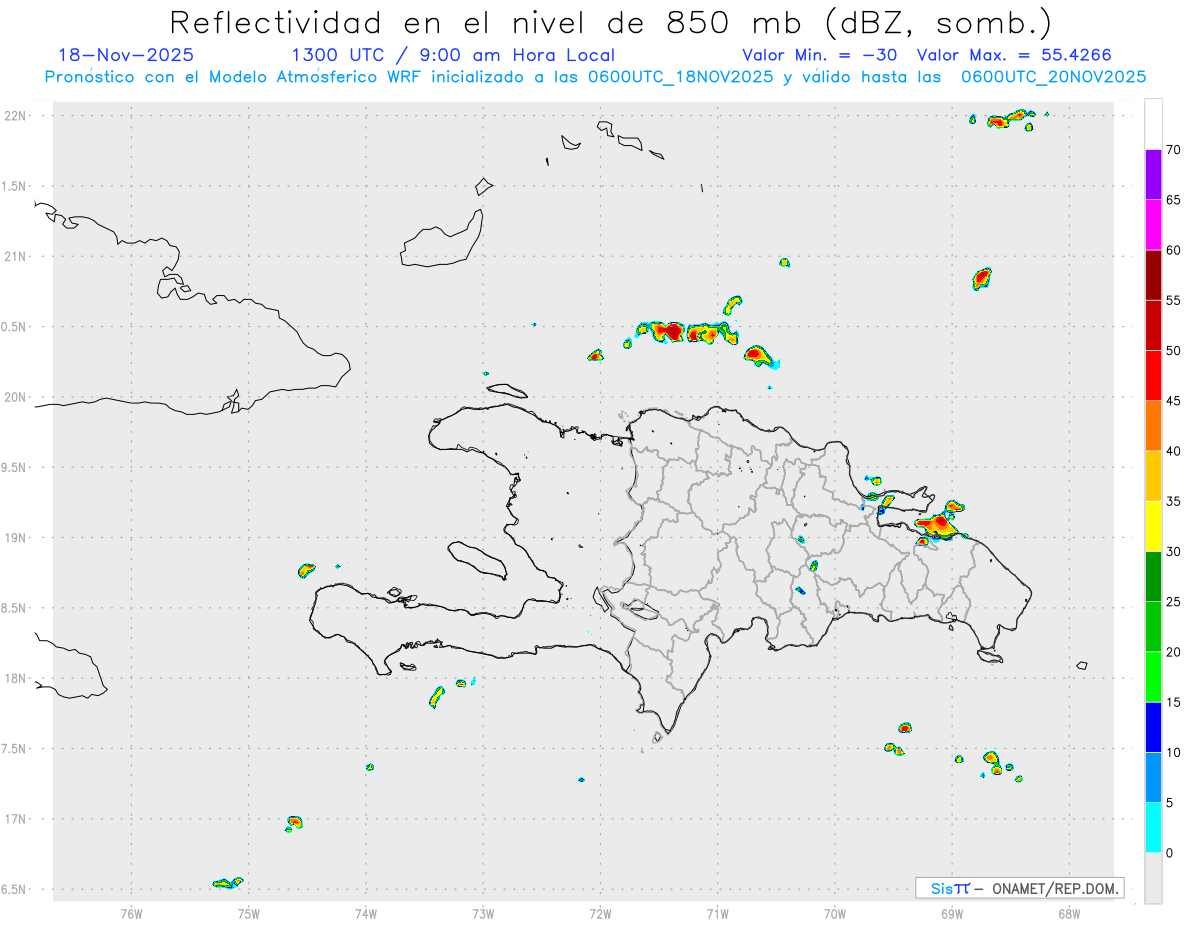Click the 'Valor Min. = -30' text
The height and width of the screenshot is (927, 1200).
click(820, 55)
